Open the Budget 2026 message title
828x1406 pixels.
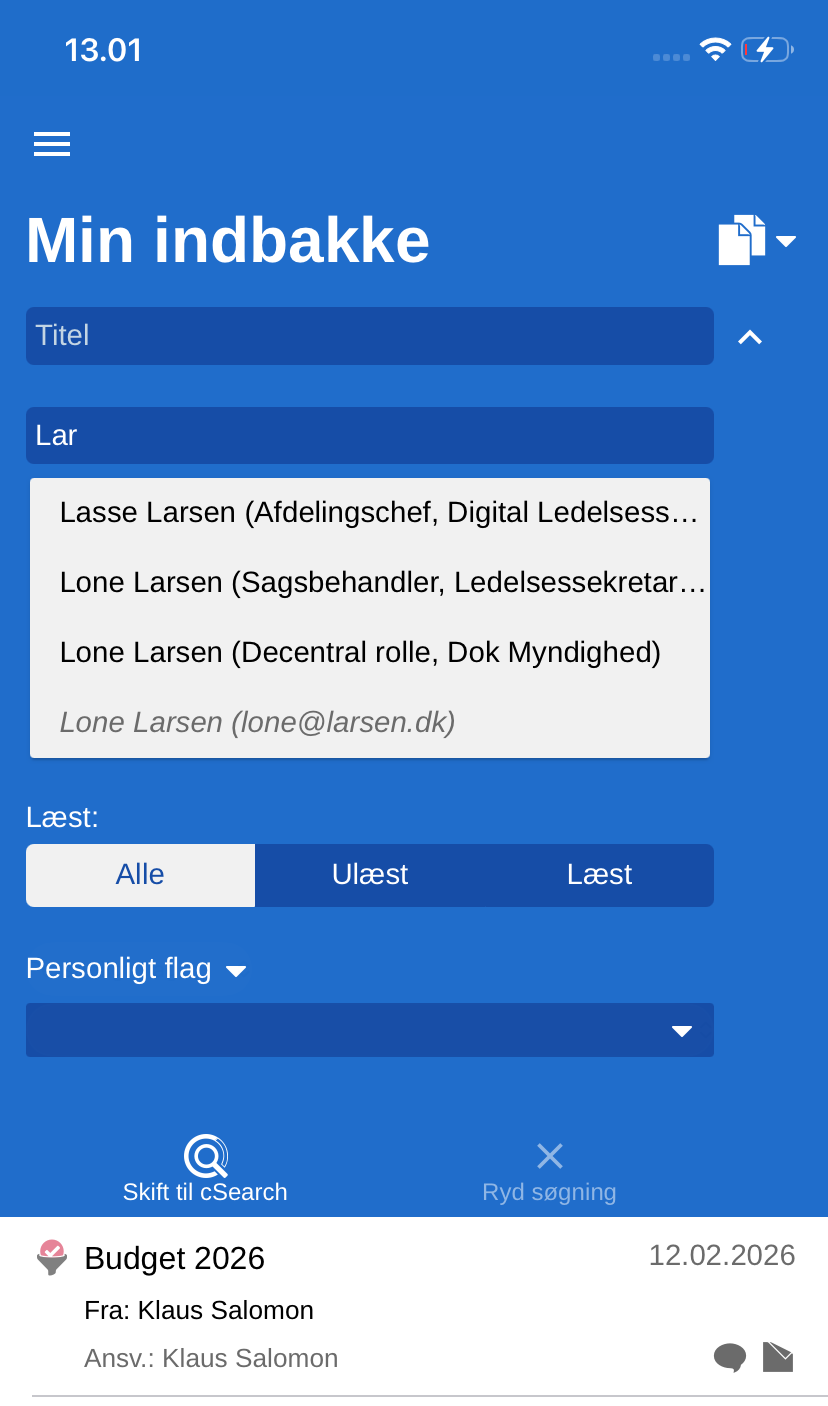(x=175, y=1258)
